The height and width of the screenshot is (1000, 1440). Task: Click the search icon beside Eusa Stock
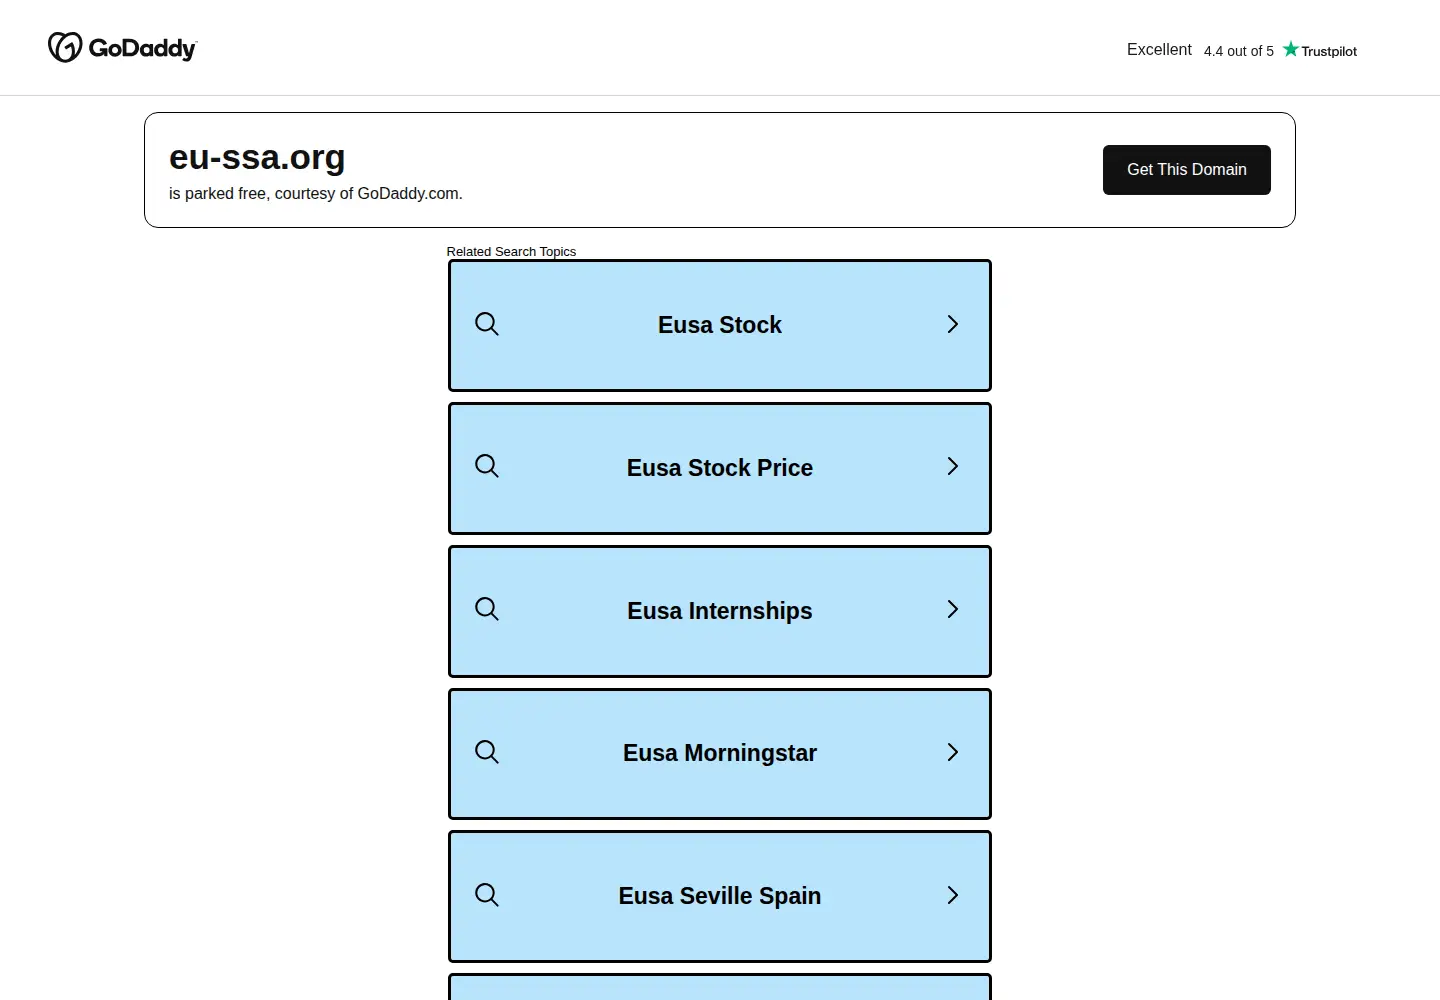[487, 324]
